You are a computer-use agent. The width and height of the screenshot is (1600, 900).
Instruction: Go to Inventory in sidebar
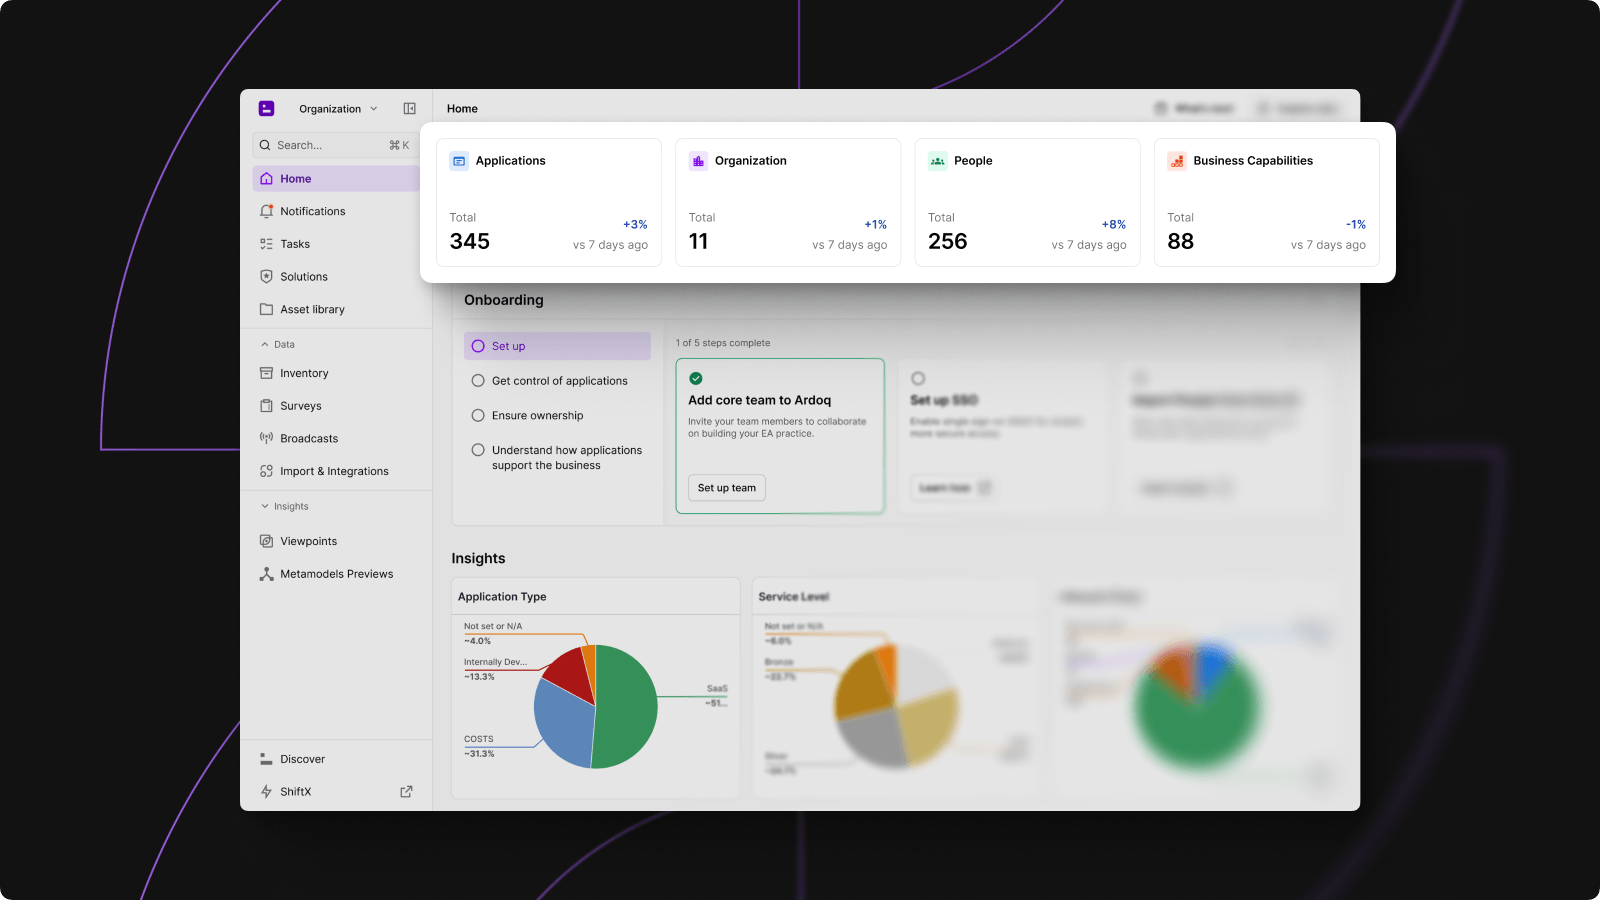tap(304, 373)
